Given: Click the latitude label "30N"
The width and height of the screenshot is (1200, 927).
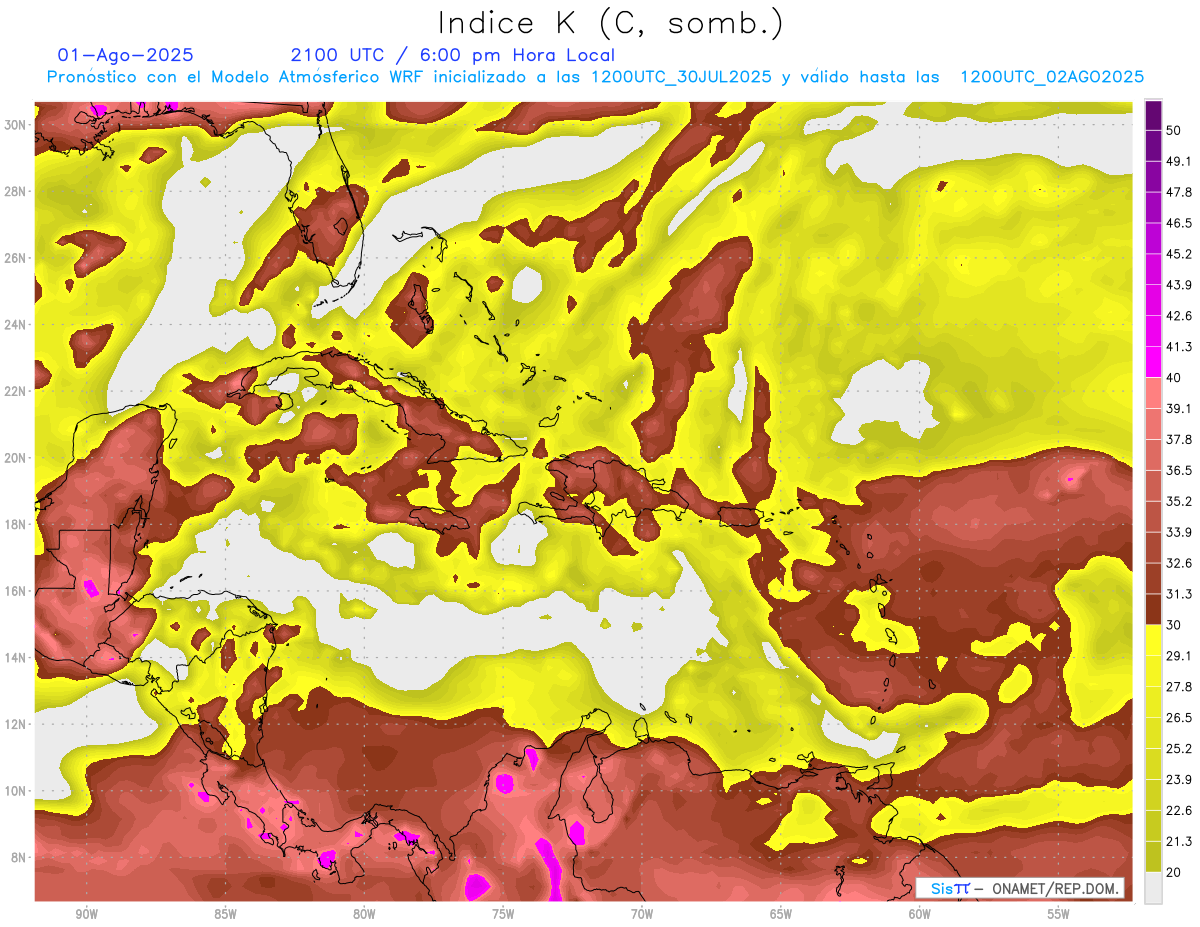Looking at the screenshot, I should point(16,125).
